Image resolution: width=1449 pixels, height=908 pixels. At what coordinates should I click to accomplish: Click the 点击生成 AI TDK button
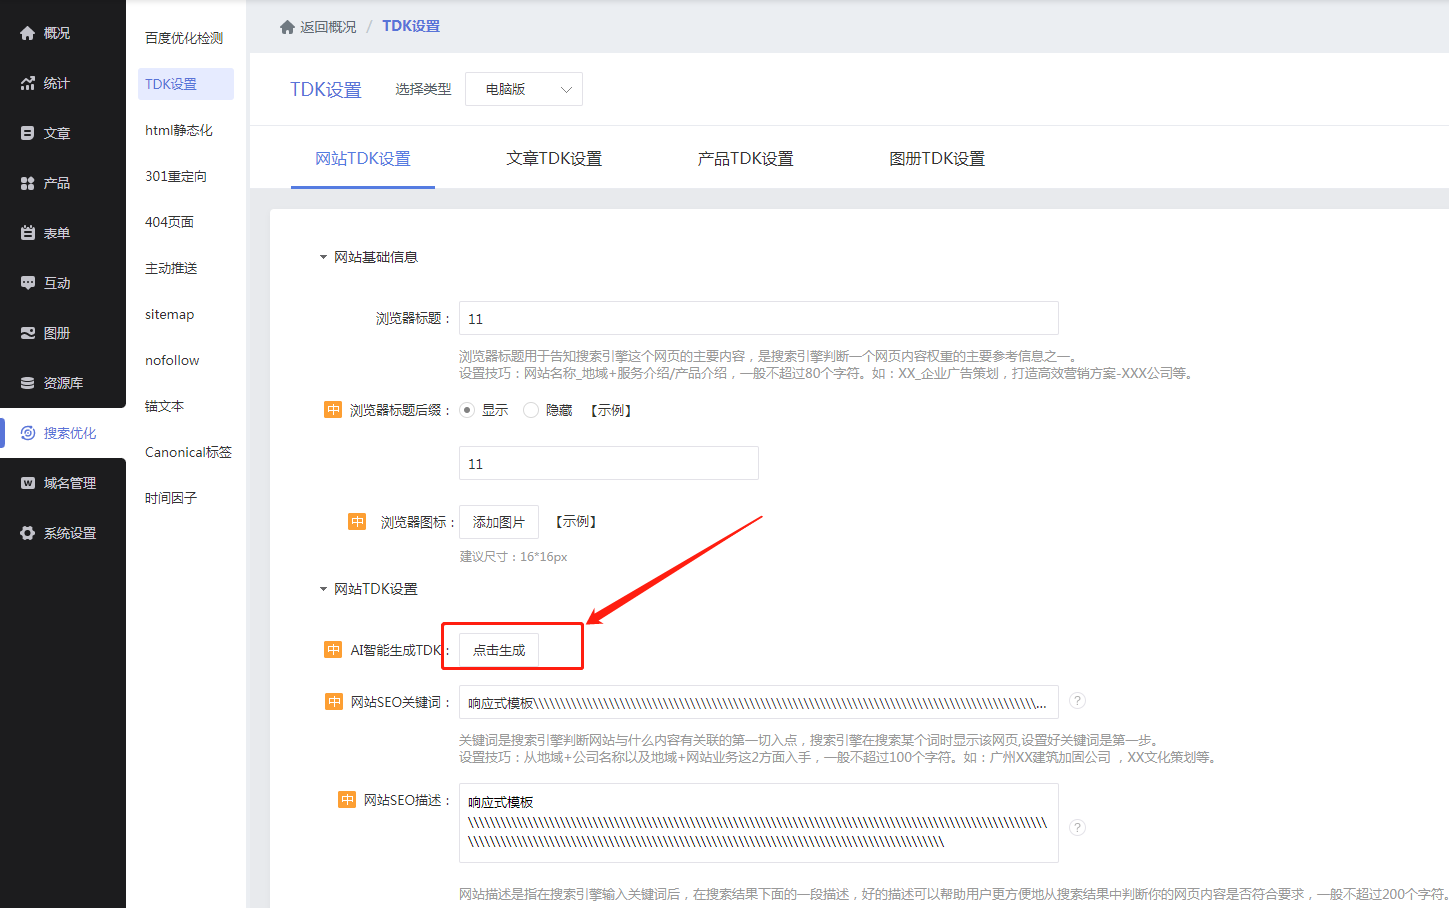click(499, 650)
